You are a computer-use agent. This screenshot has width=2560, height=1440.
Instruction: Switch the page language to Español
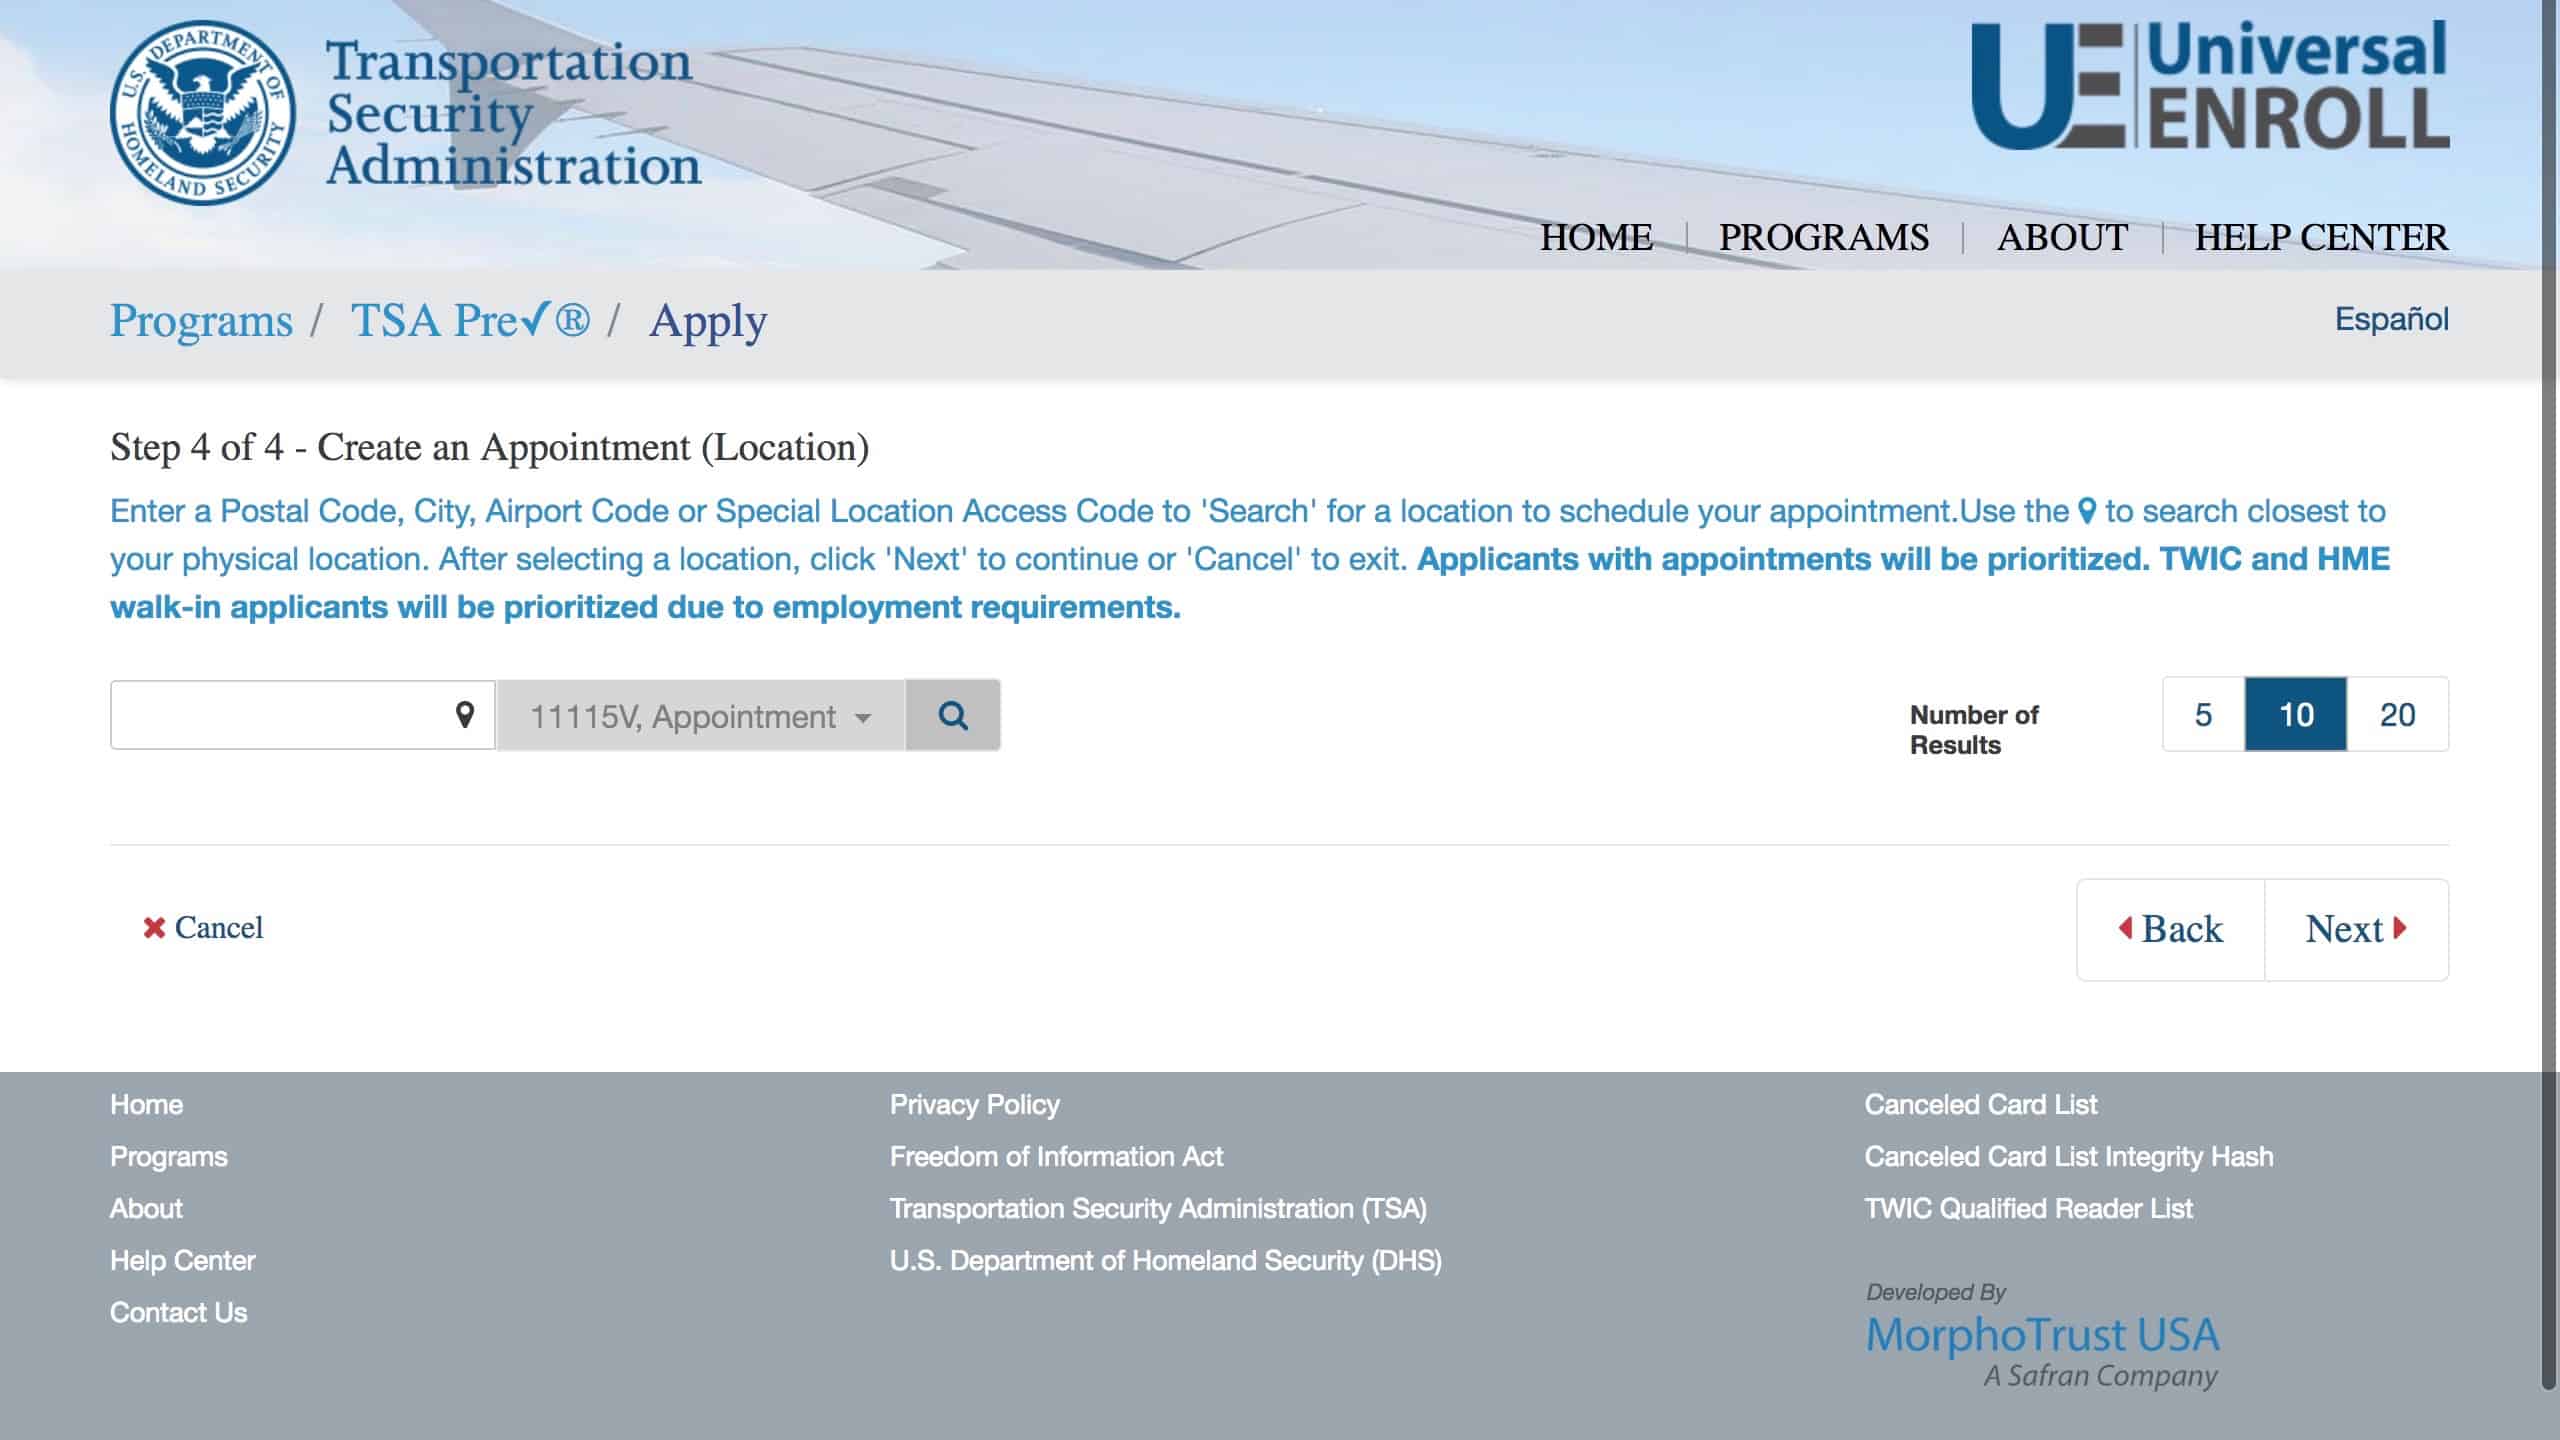pyautogui.click(x=2391, y=319)
